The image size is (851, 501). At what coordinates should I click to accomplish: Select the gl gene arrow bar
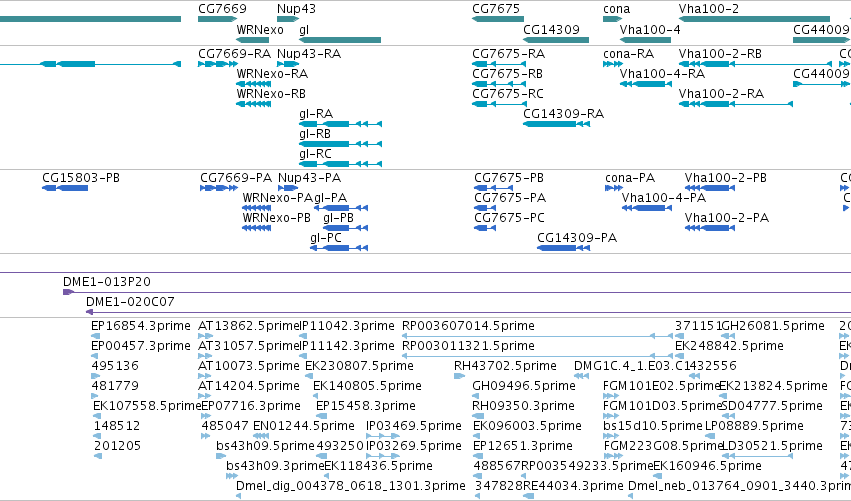tap(340, 40)
